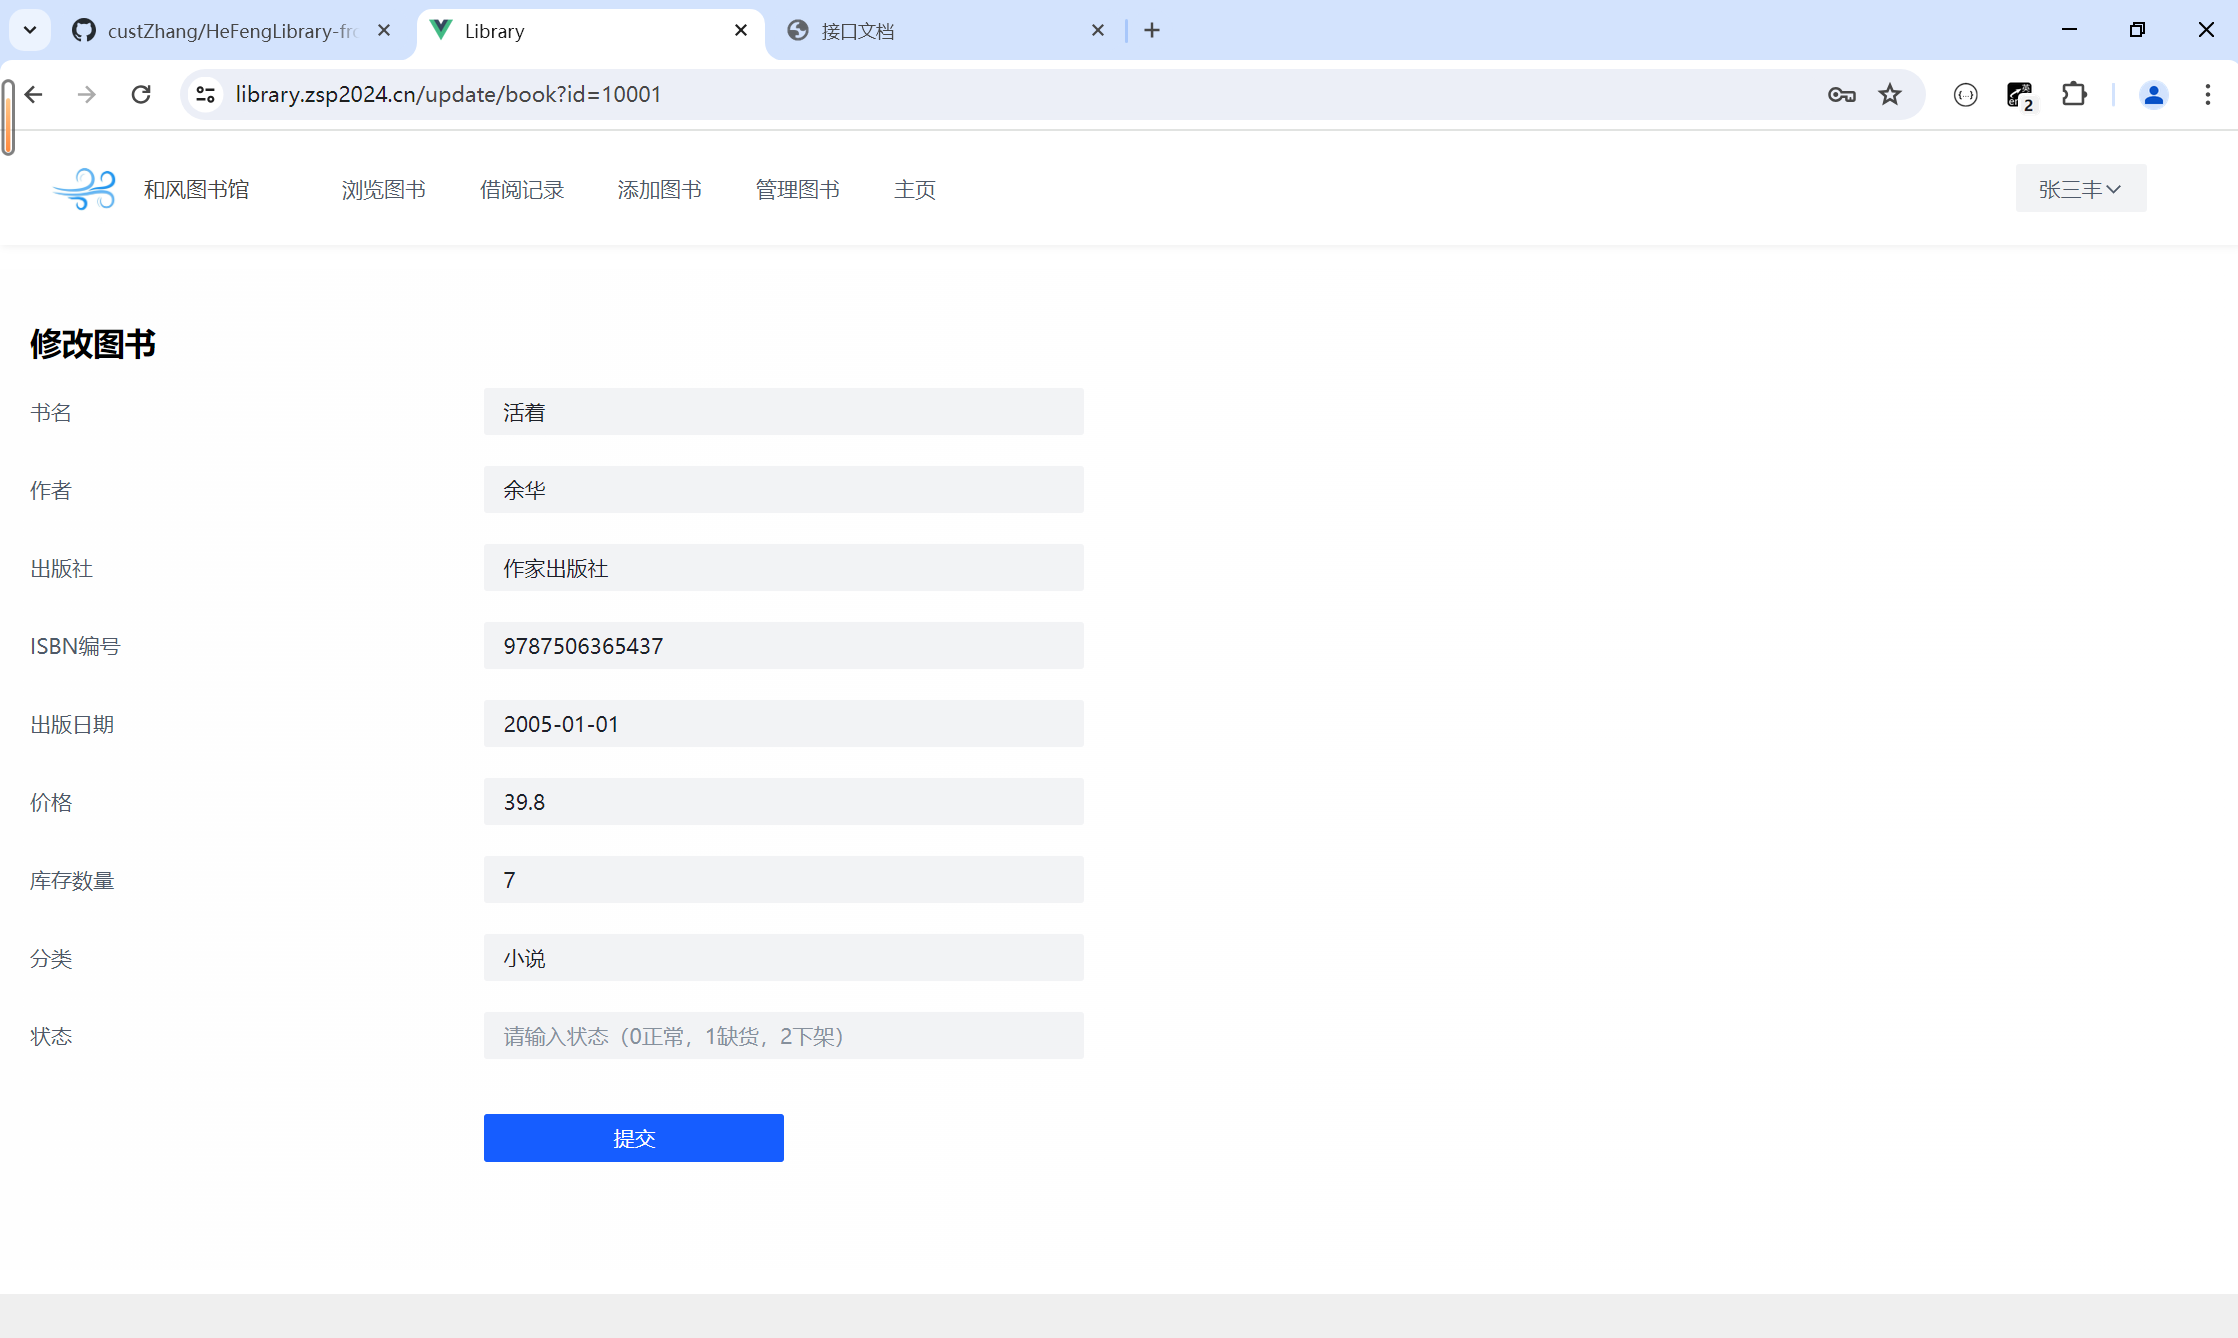The width and height of the screenshot is (2238, 1338).
Task: Switch to the 接口文档 tab
Action: pyautogui.click(x=945, y=30)
